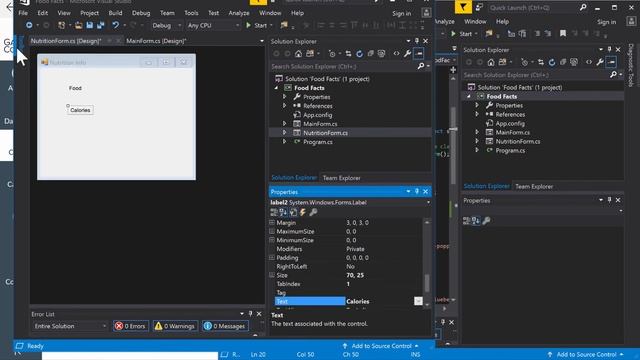The height and width of the screenshot is (360, 640).
Task: Click the Properties grid vertical scrollbar thumb
Action: tap(427, 283)
